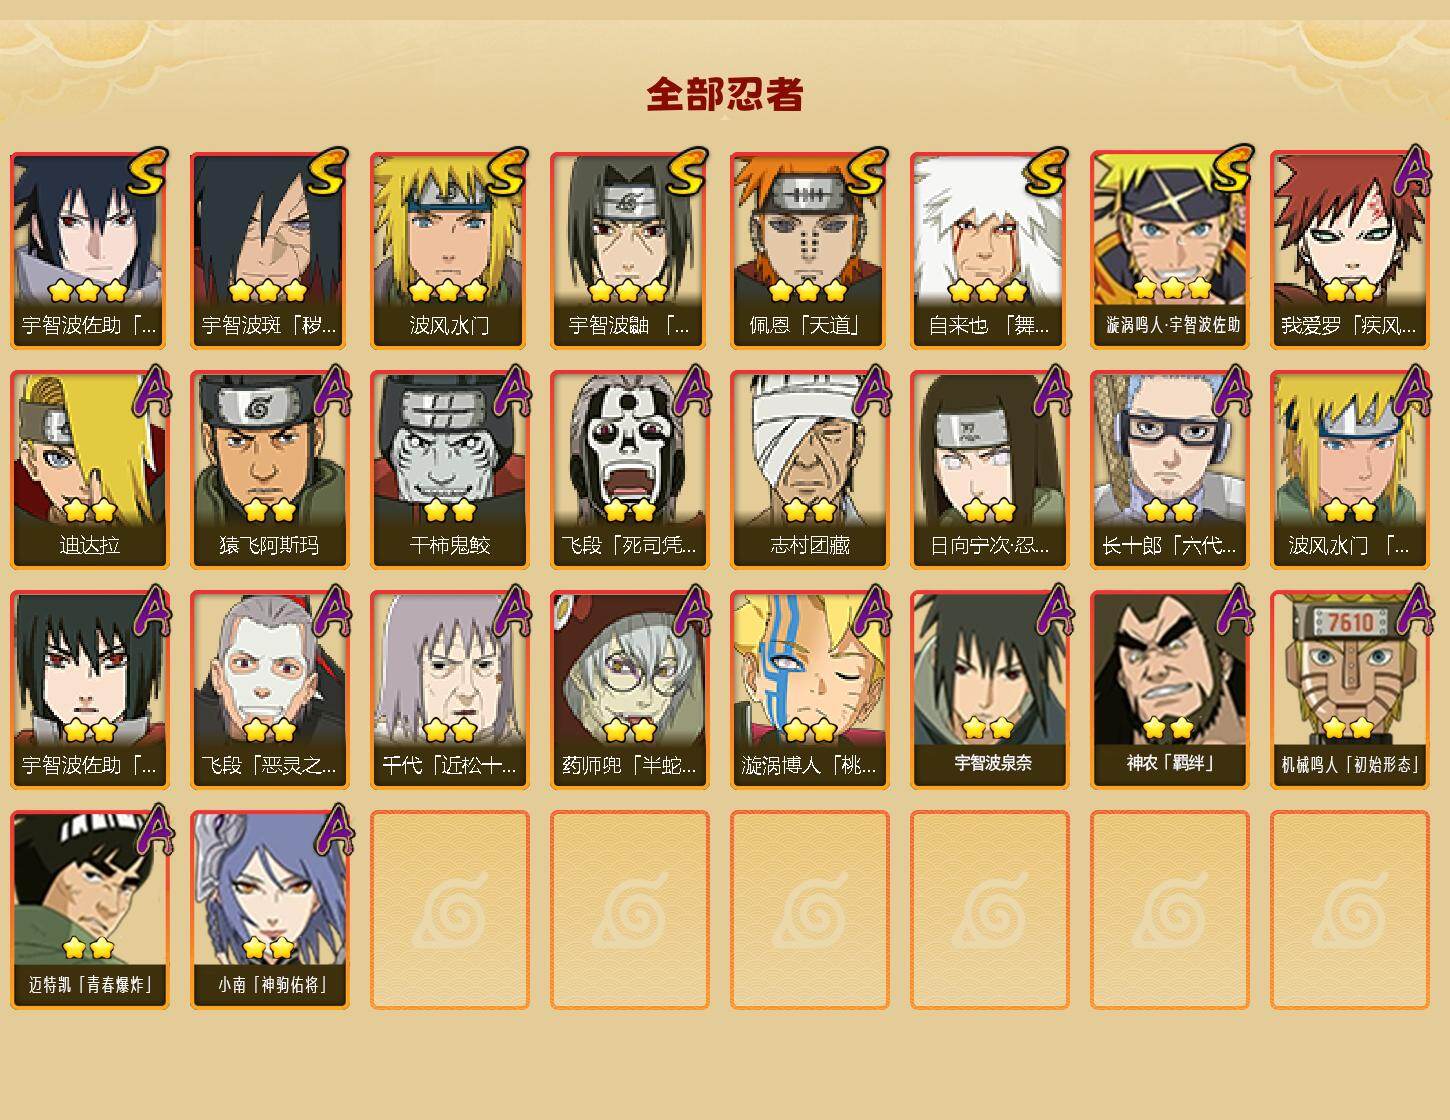The height and width of the screenshot is (1120, 1450).
Task: Click the star rating on 自来也 card
Action: pyautogui.click(x=988, y=291)
